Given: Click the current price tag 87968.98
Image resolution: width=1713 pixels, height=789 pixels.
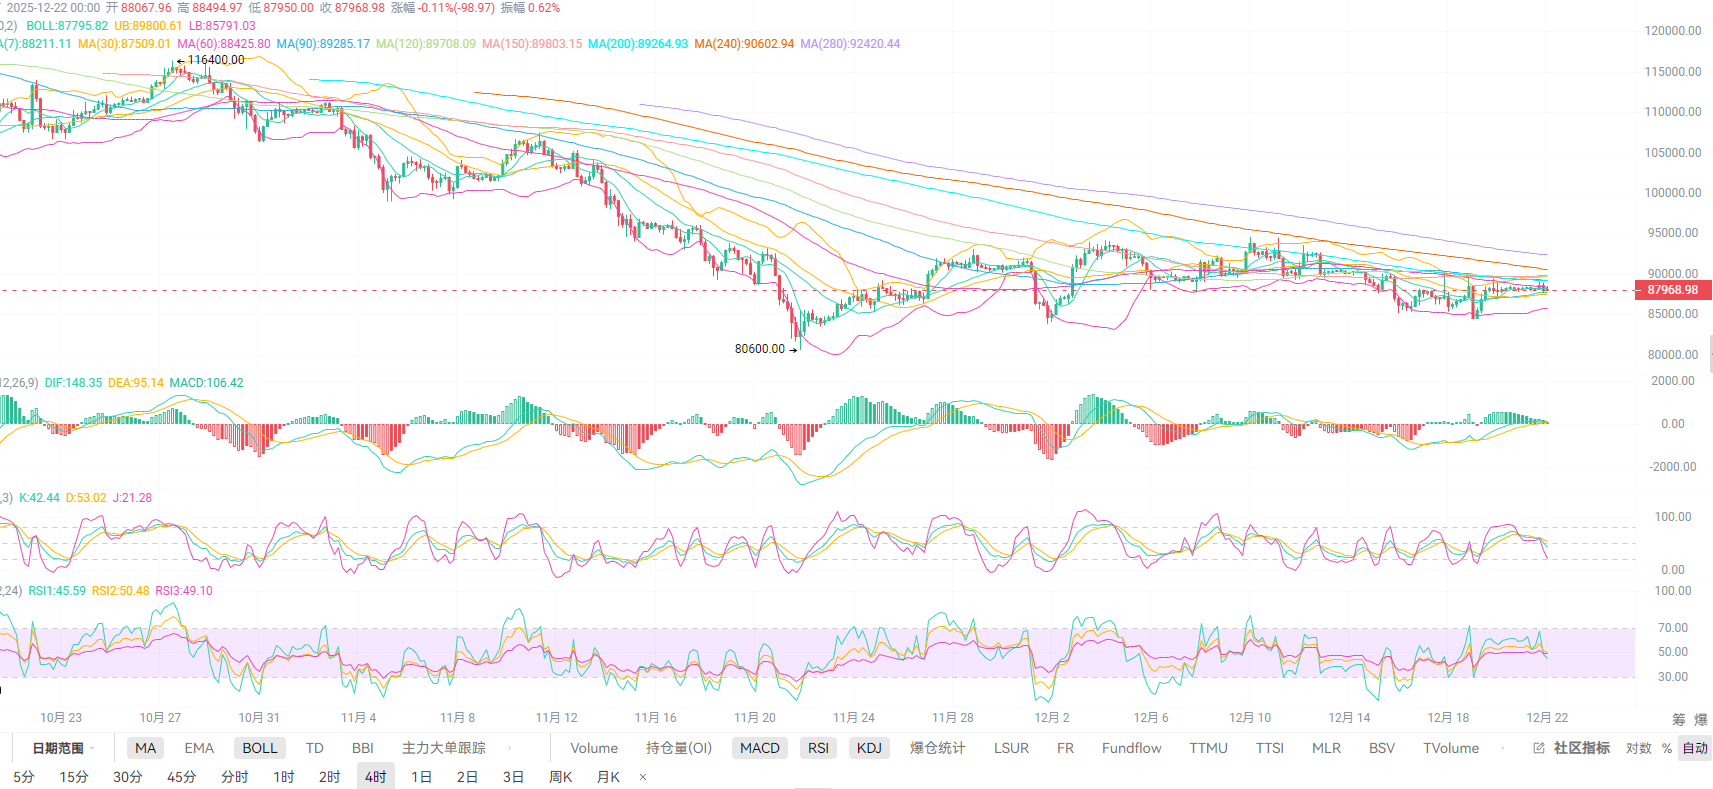Looking at the screenshot, I should (x=1672, y=290).
